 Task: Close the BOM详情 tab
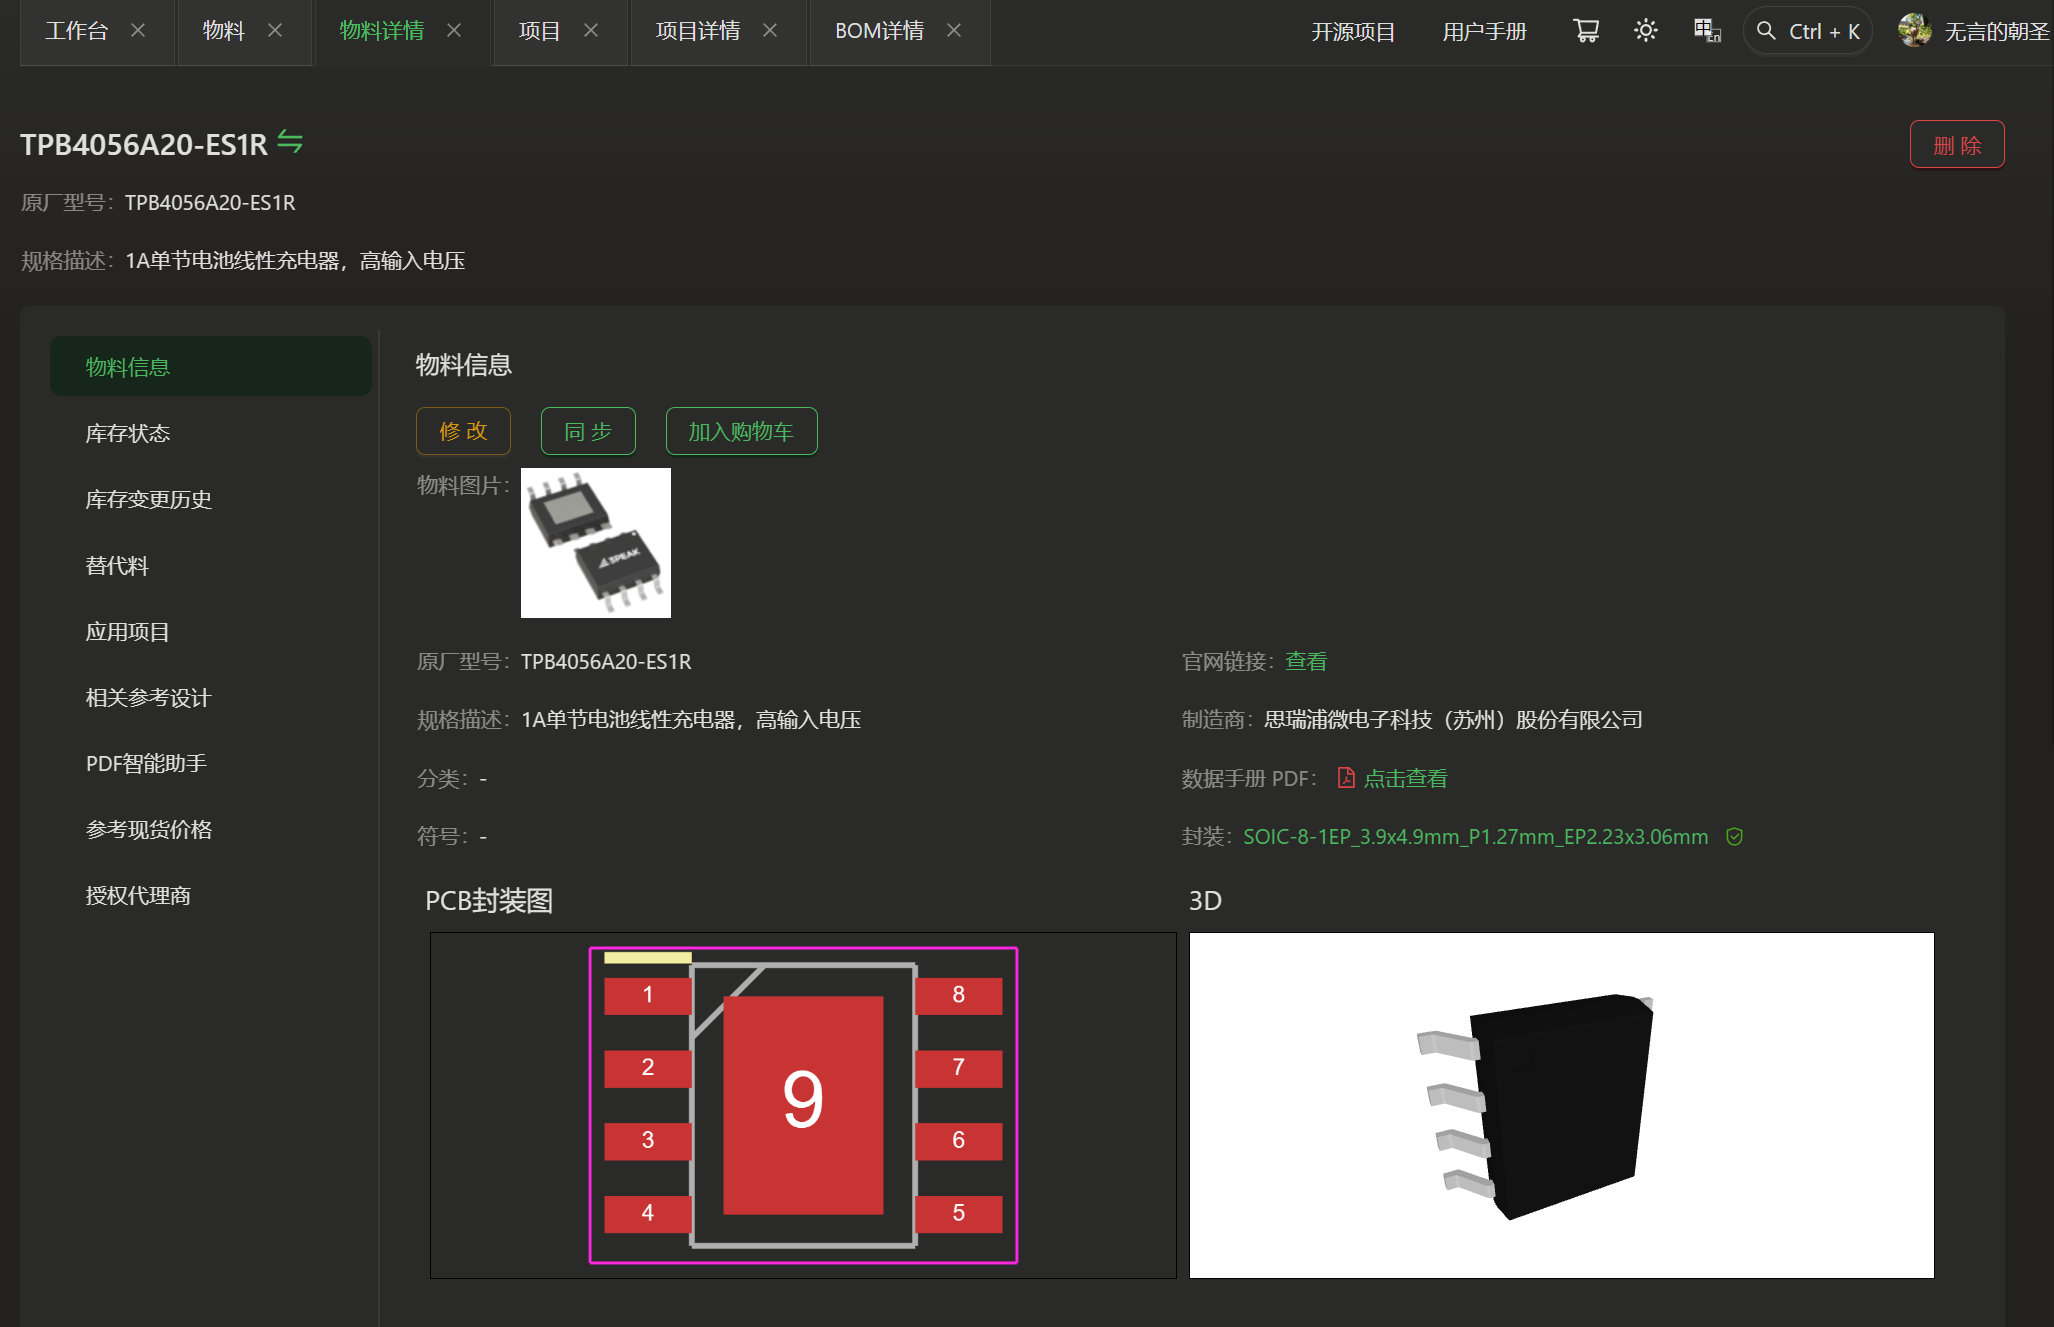[x=954, y=31]
